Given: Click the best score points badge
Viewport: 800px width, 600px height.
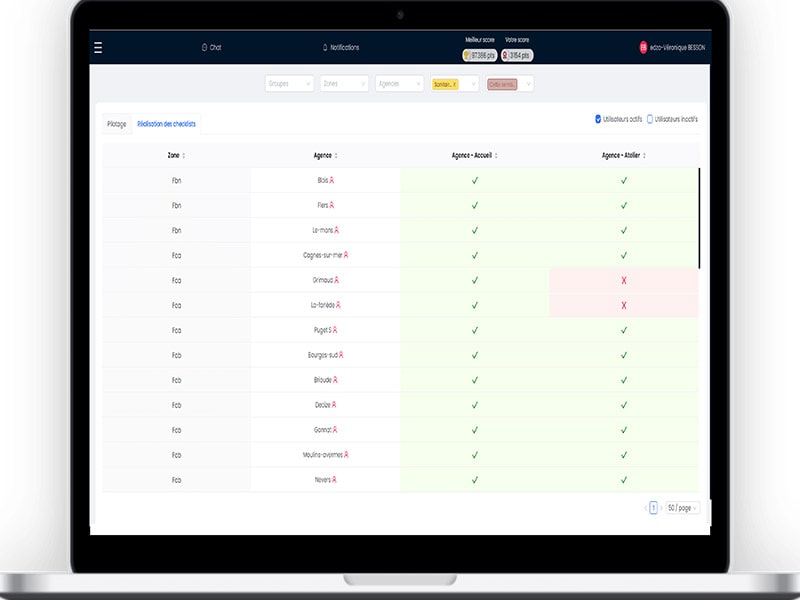Looking at the screenshot, I should pyautogui.click(x=480, y=56).
